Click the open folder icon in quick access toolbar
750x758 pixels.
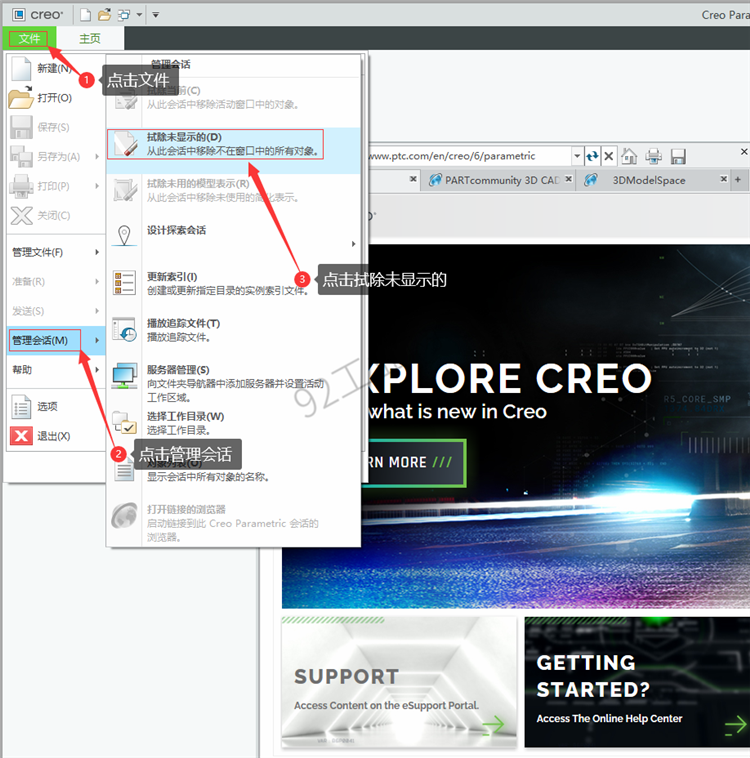[104, 15]
